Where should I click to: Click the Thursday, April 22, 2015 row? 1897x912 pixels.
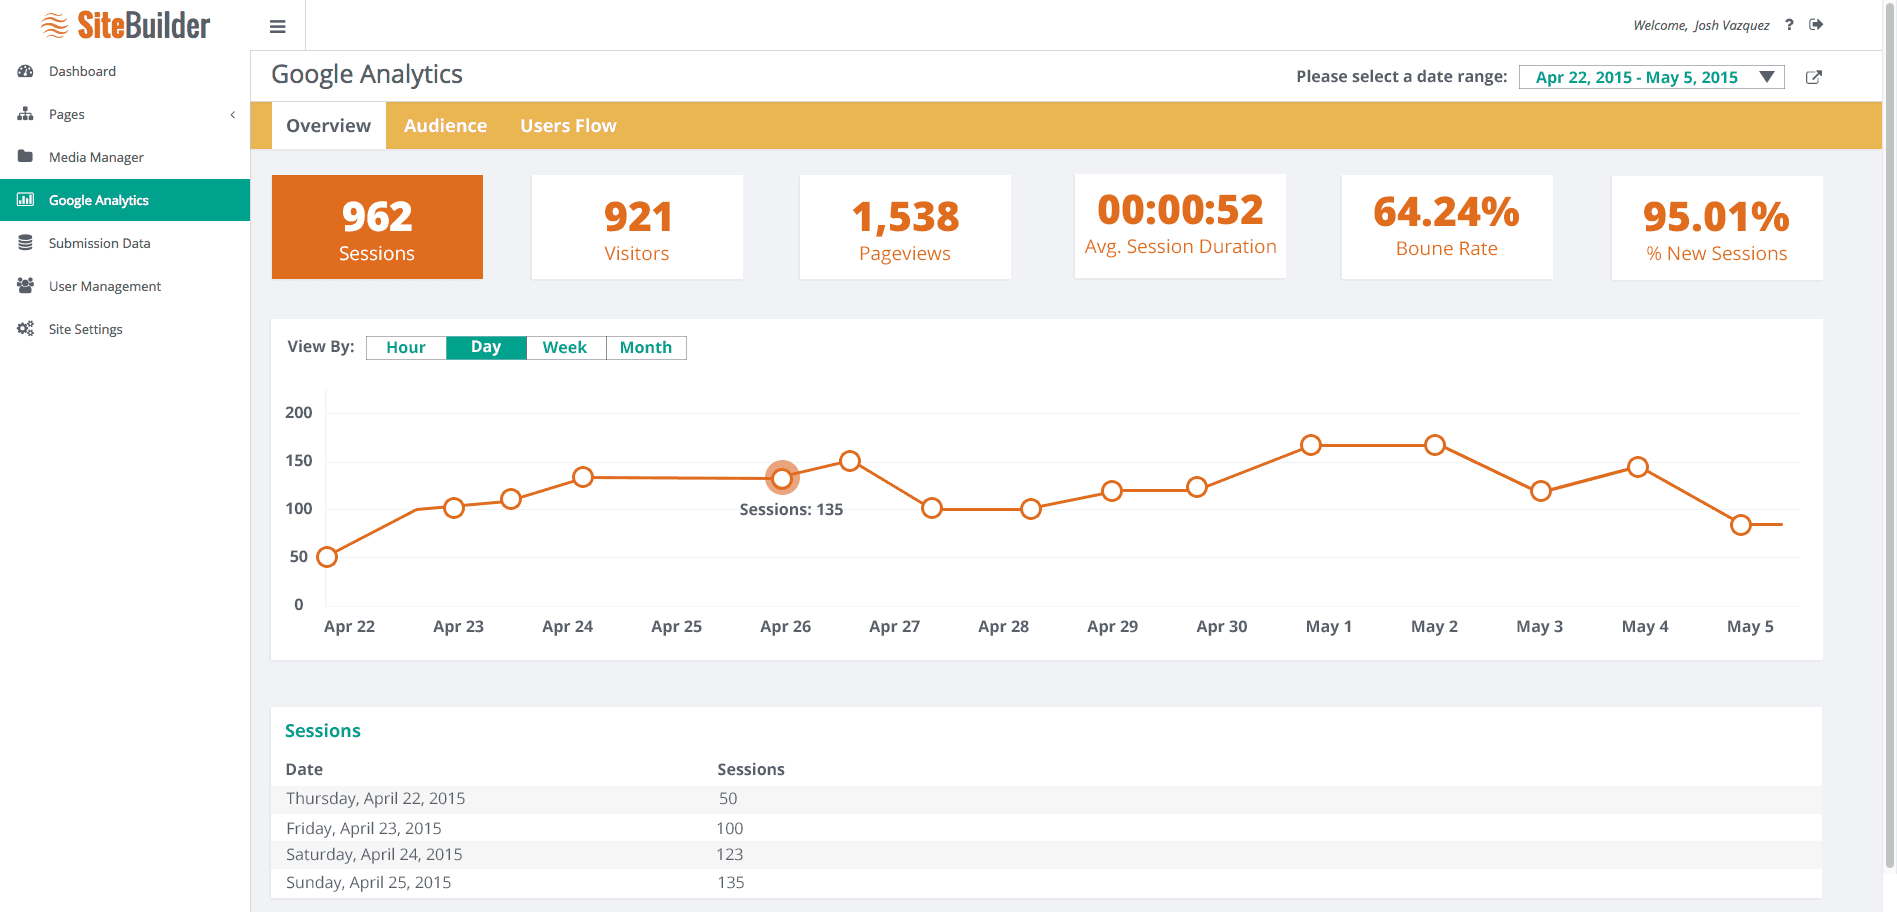click(1046, 799)
